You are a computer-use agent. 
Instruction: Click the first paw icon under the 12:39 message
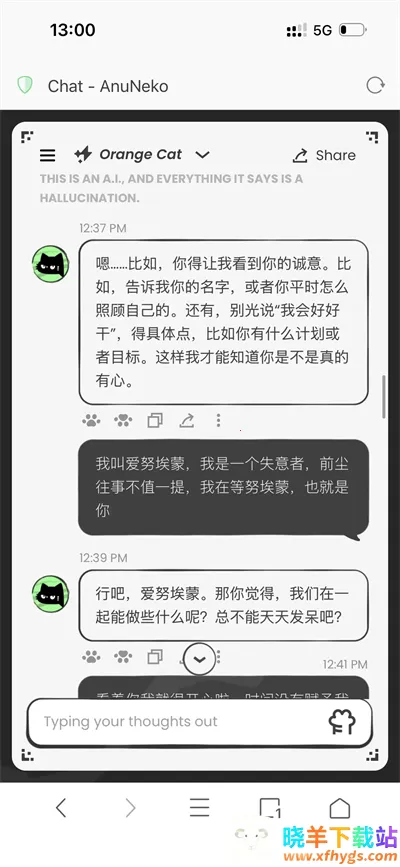click(x=91, y=657)
